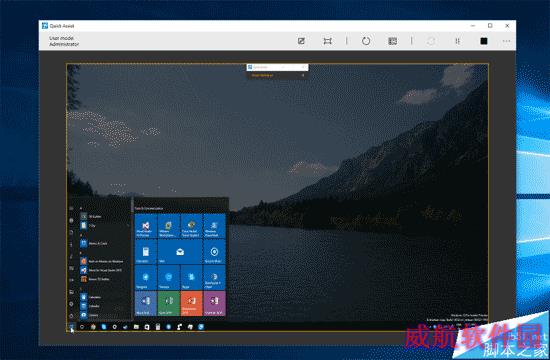The image size is (550, 360).
Task: Expand the hamburger menu atop Start left rail
Action: click(71, 208)
